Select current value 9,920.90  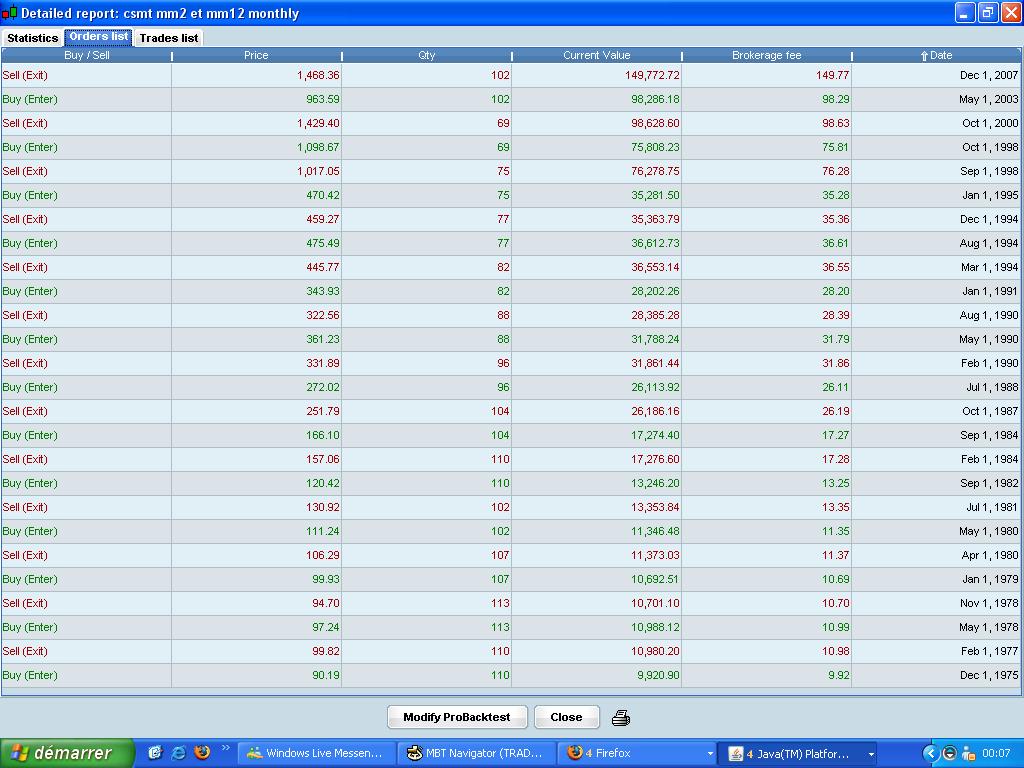coord(596,675)
